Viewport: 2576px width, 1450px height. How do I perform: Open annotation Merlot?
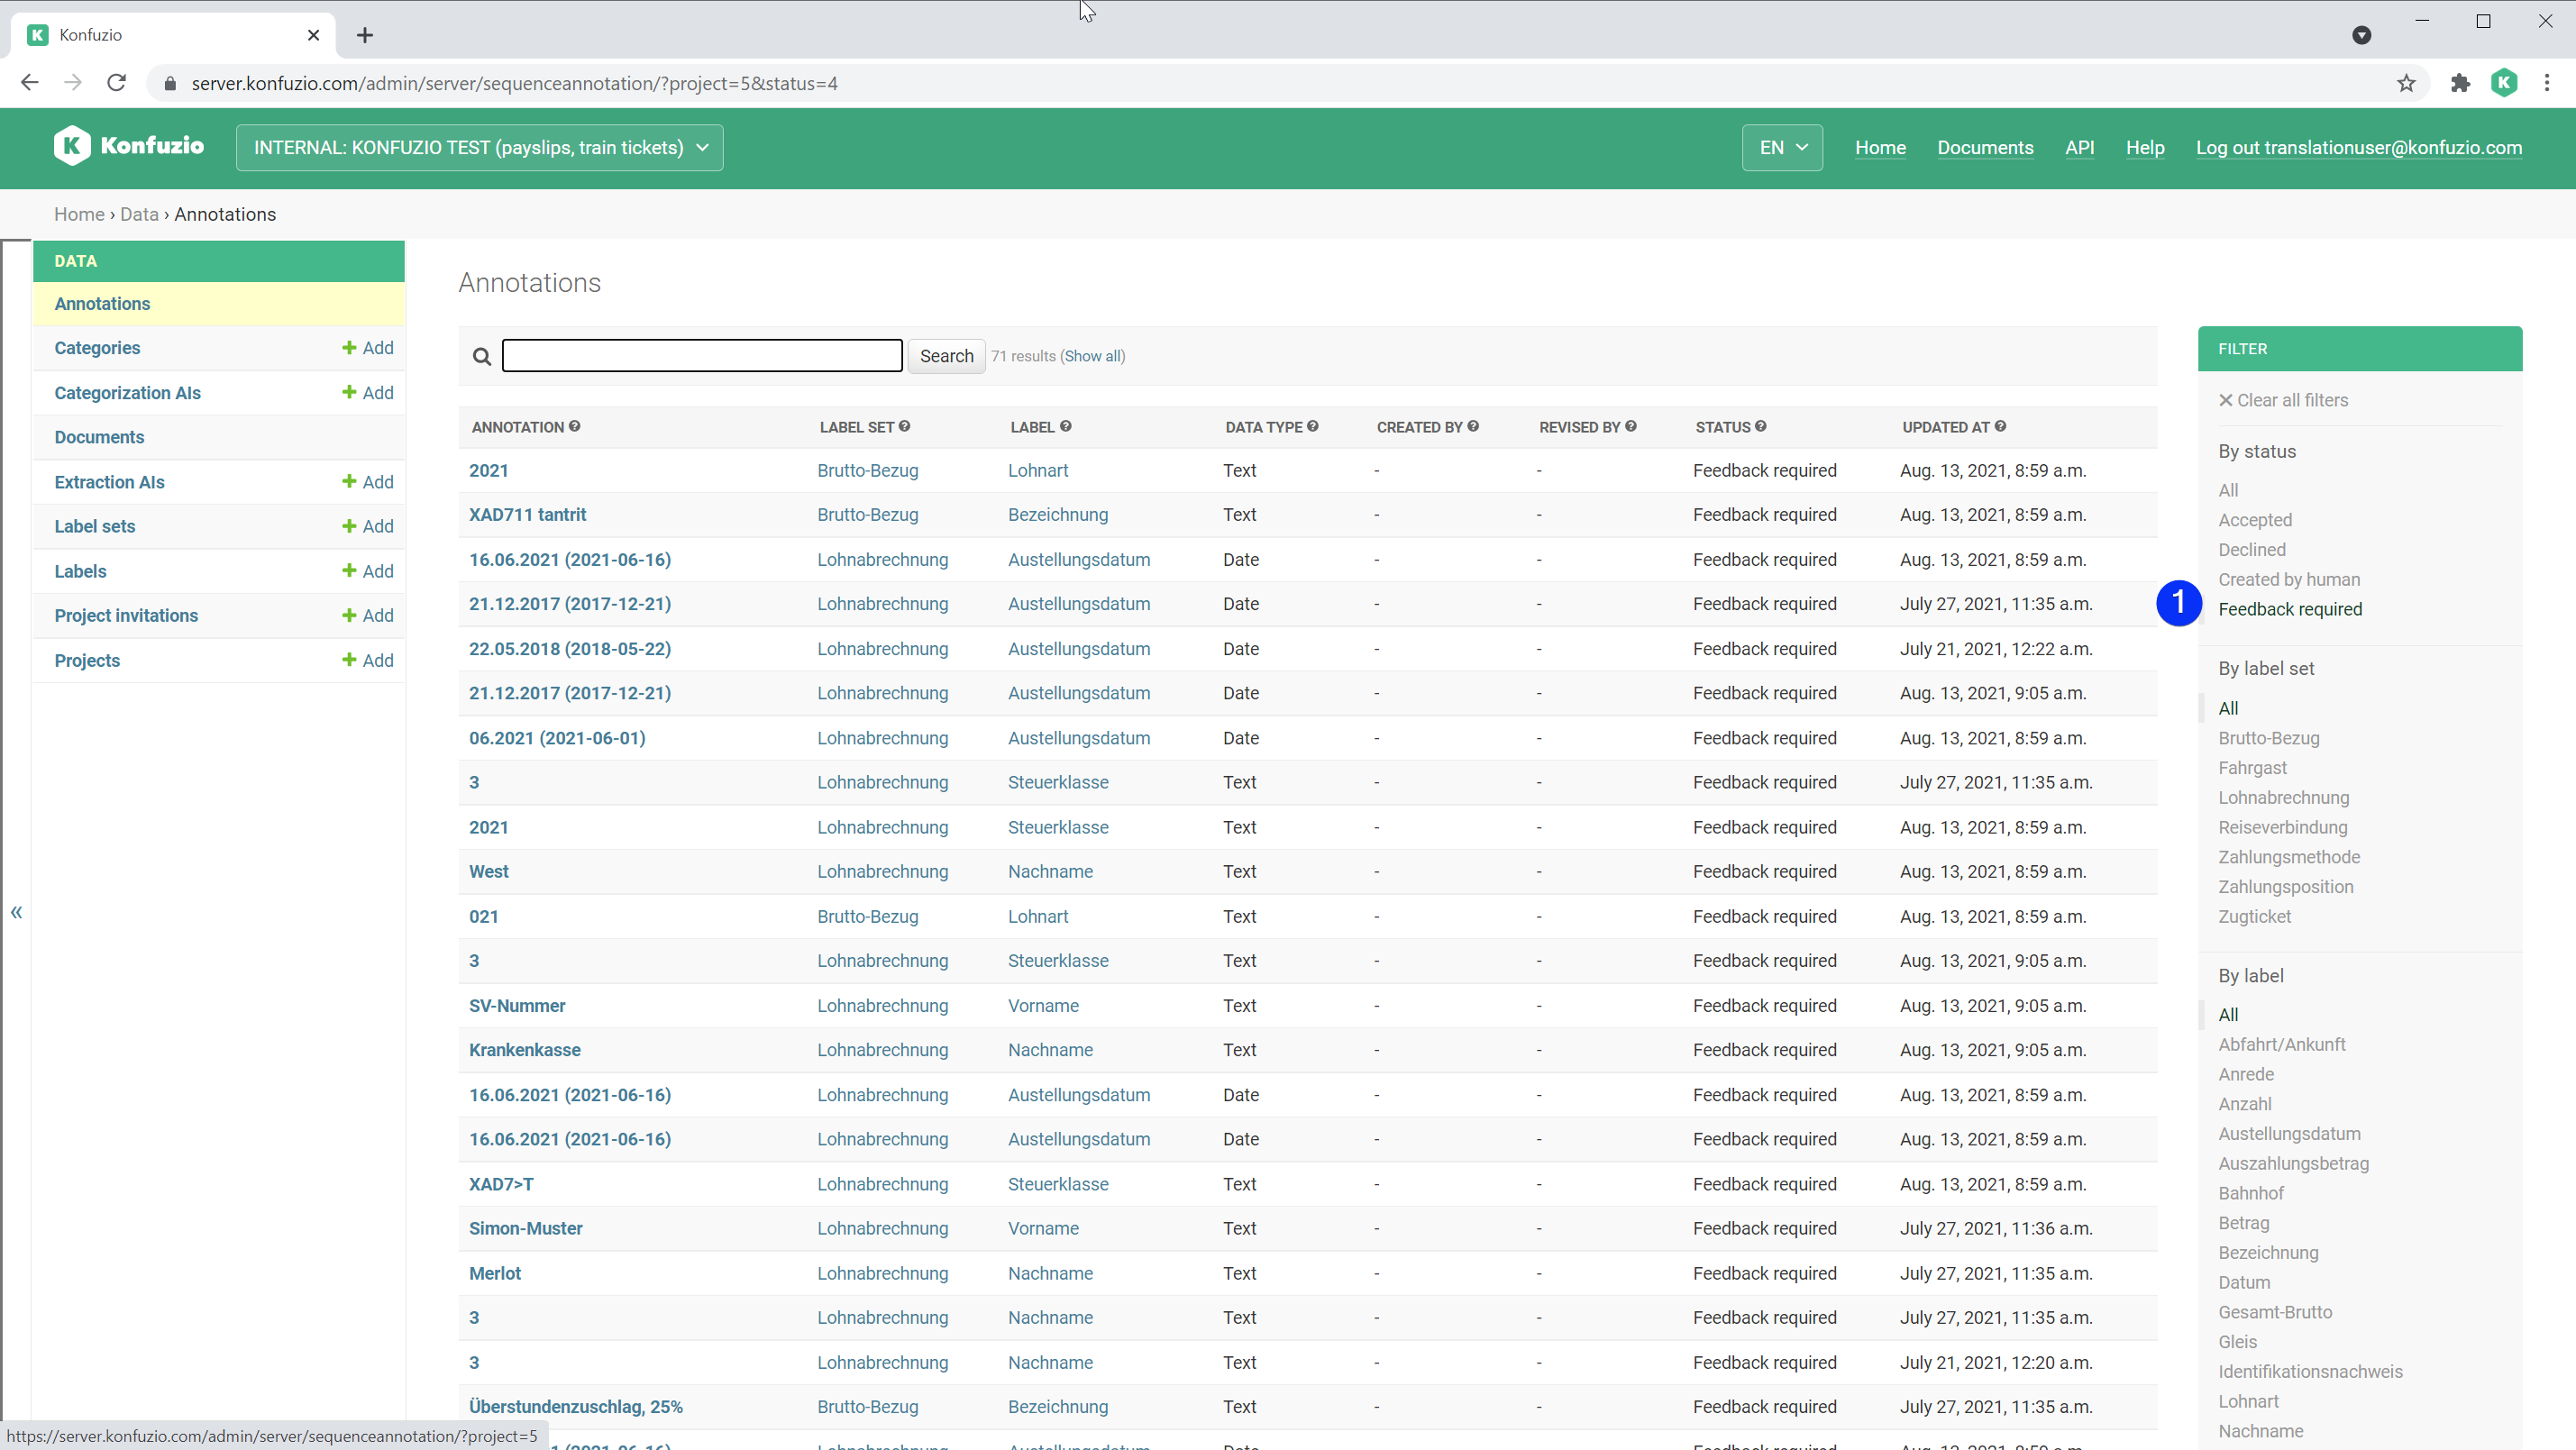[x=495, y=1273]
